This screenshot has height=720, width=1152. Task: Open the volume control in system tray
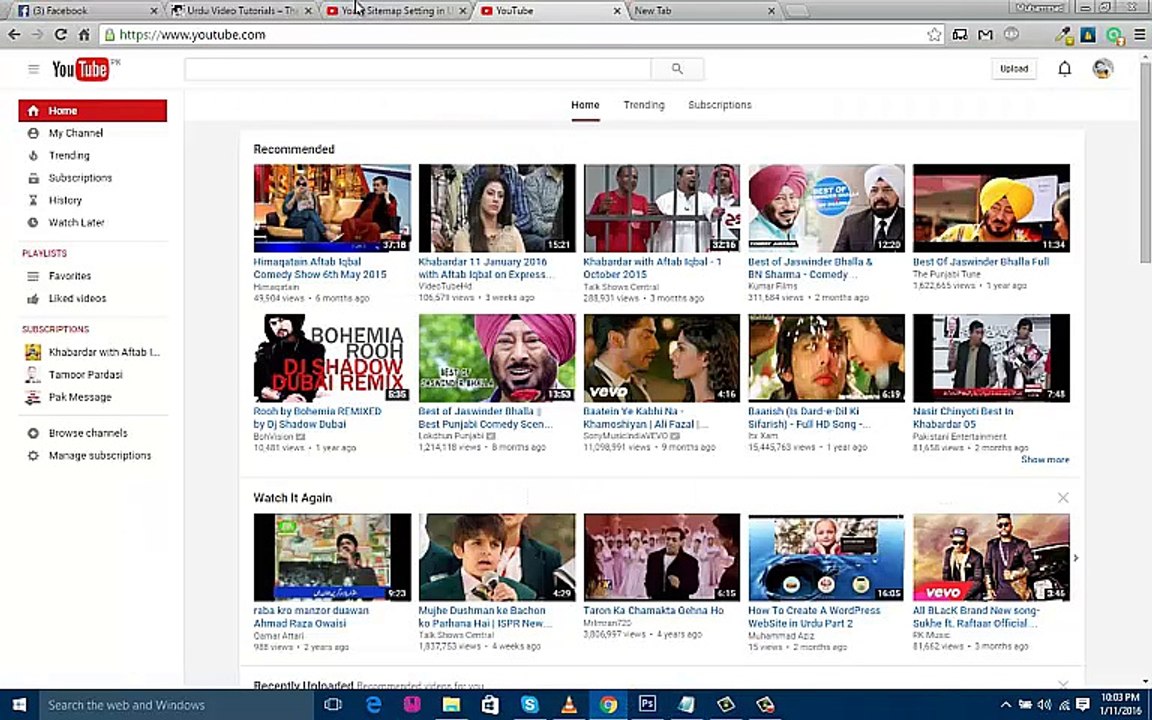point(1044,705)
